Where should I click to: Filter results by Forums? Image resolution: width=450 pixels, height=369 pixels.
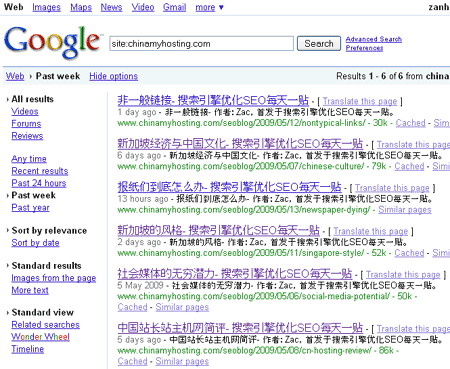(x=26, y=124)
